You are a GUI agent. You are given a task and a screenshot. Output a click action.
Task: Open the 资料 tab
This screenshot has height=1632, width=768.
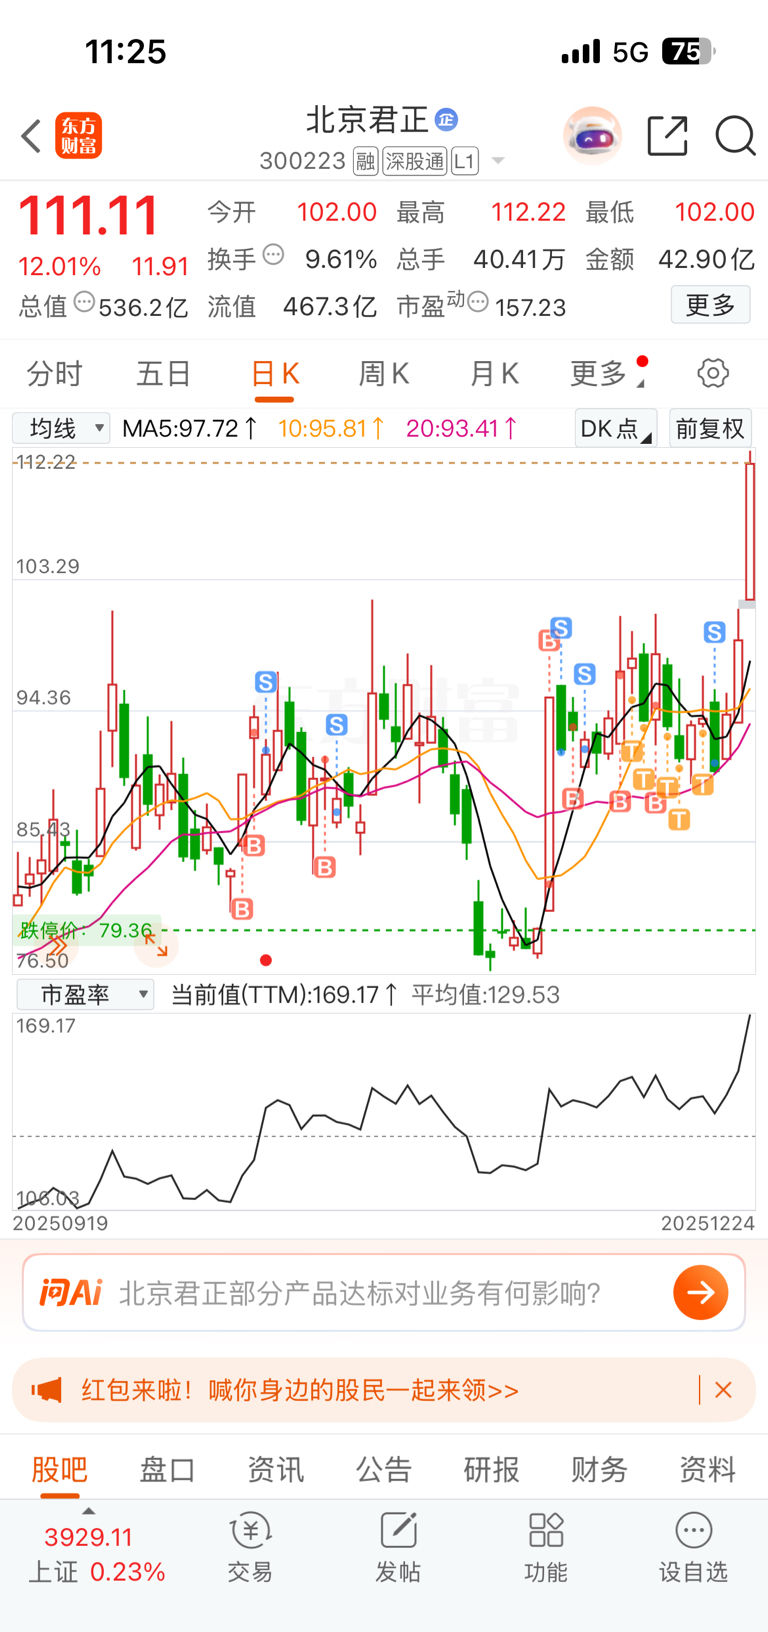[x=707, y=1469]
